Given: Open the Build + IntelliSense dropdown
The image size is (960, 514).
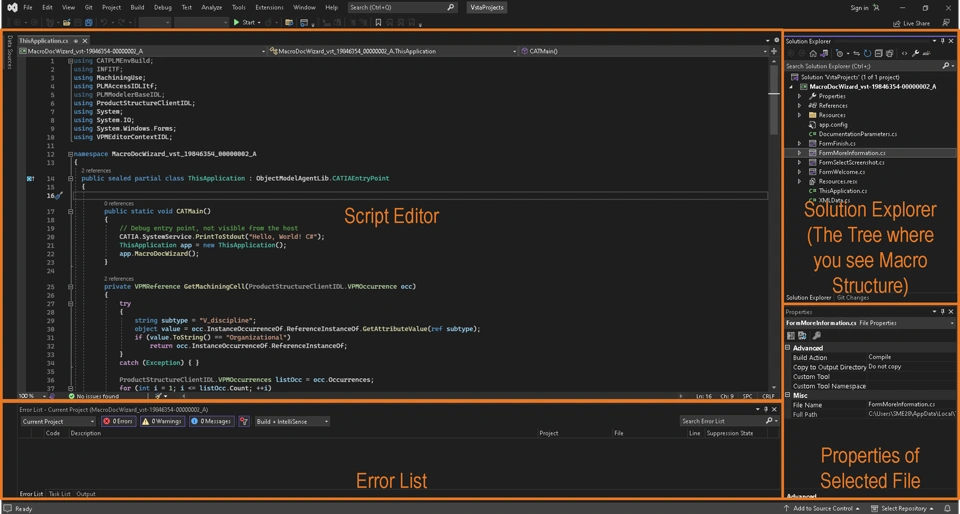Looking at the screenshot, I should [292, 421].
